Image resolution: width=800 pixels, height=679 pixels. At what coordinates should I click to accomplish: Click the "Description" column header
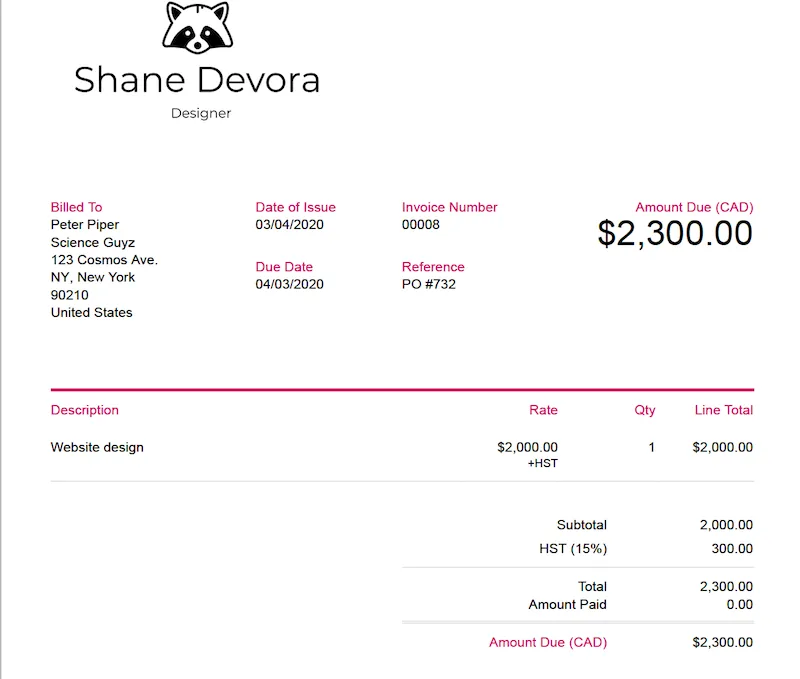coord(85,410)
